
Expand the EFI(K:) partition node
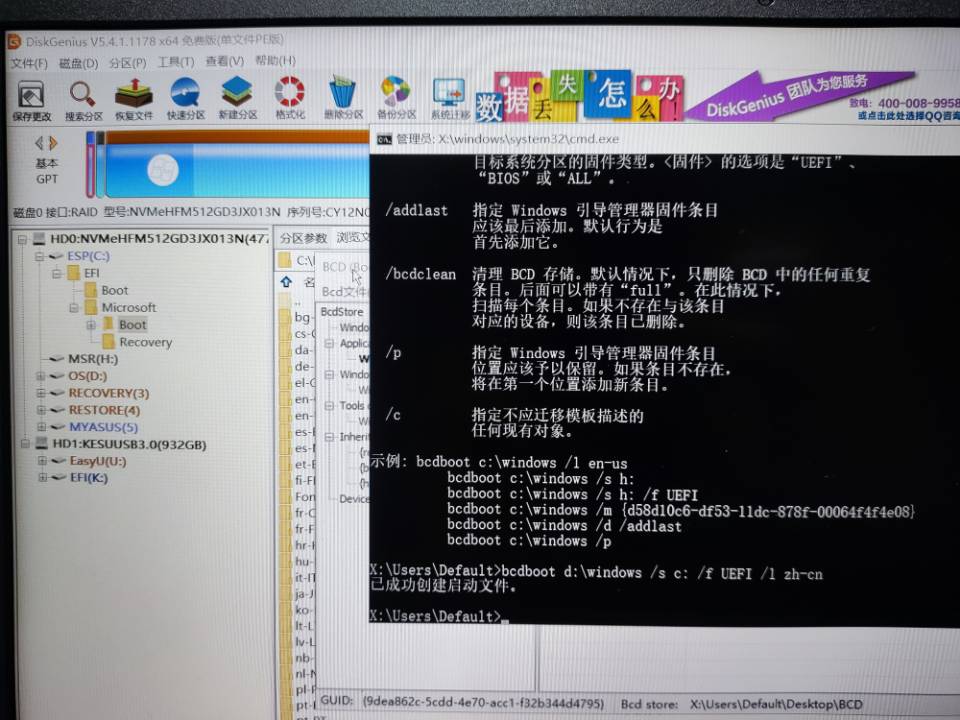pos(42,477)
